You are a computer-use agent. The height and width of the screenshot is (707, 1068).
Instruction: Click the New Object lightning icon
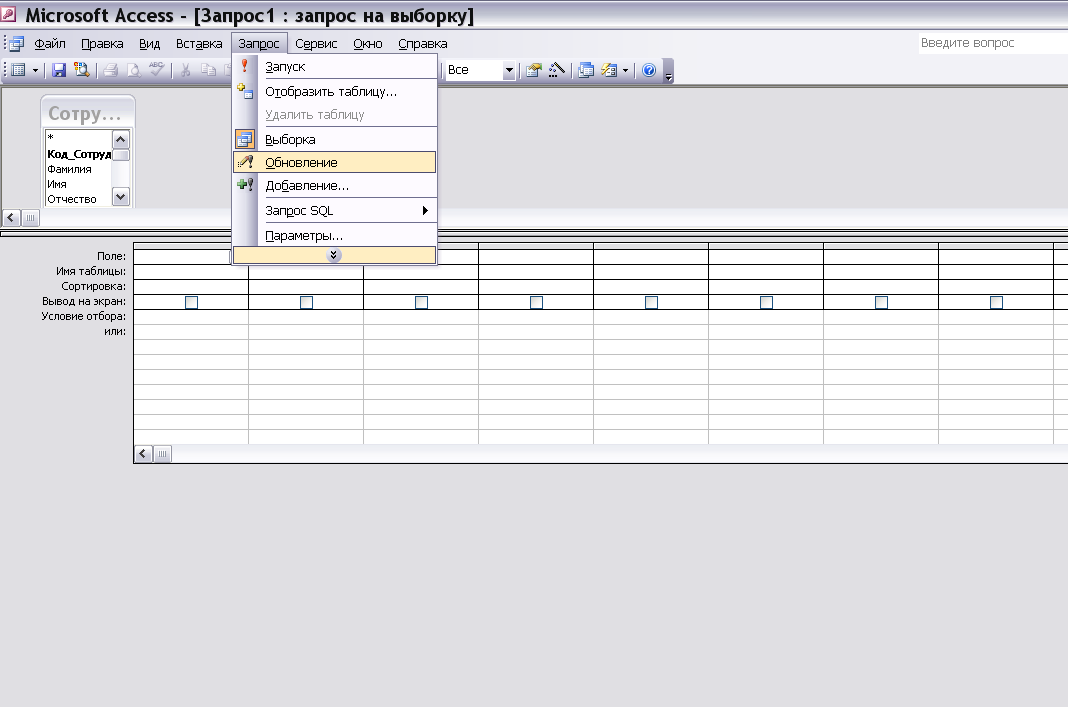[610, 70]
